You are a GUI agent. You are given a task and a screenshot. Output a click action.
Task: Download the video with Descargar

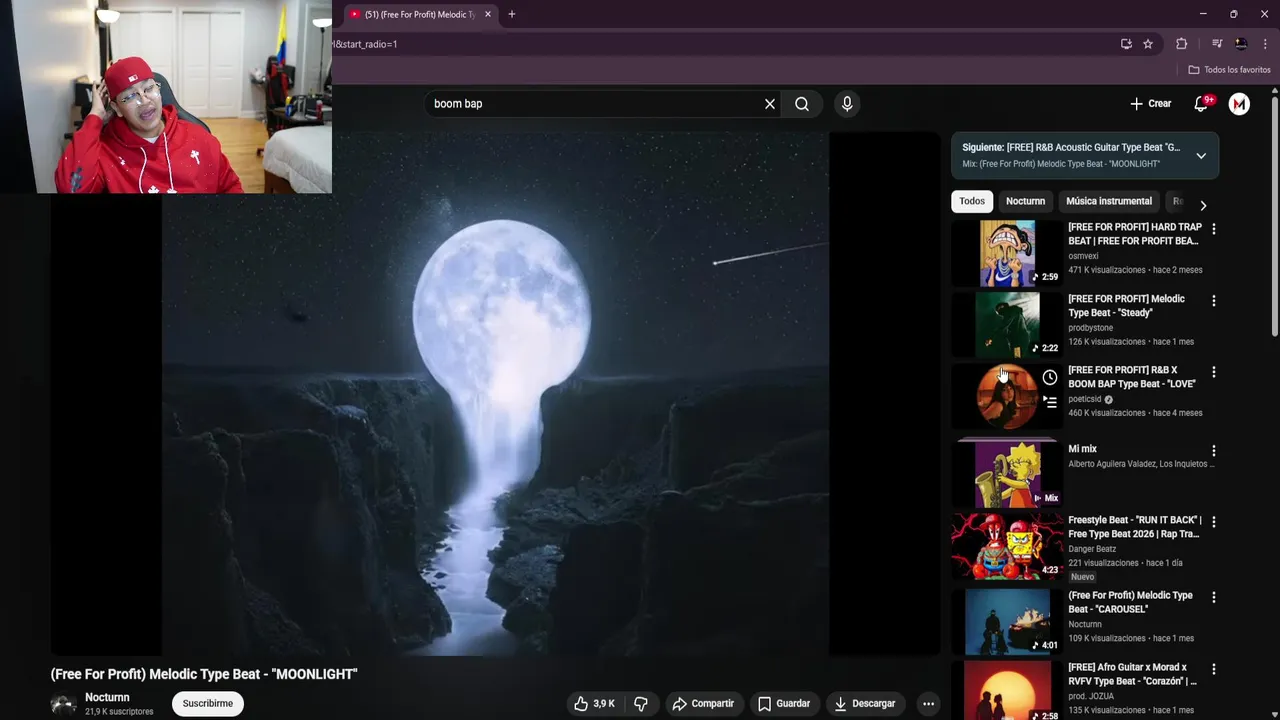865,703
